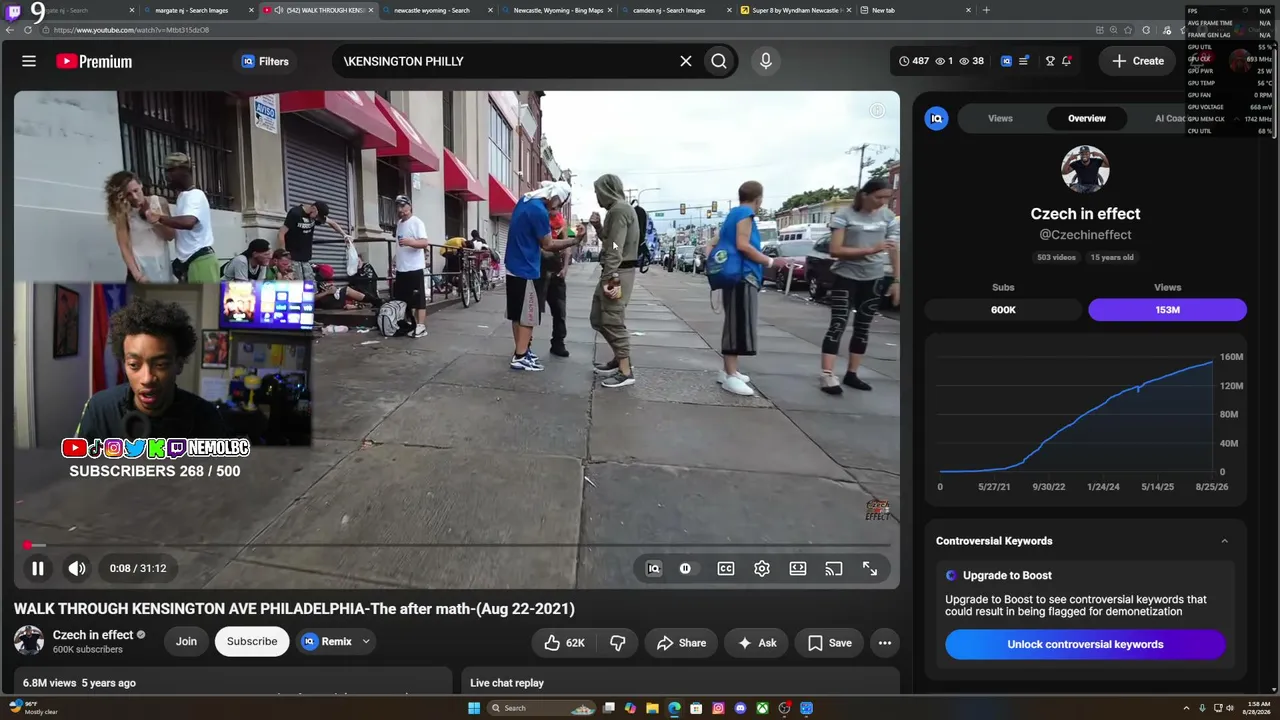Open File Explorer from taskbar
This screenshot has height=720, width=1280.
tap(652, 708)
